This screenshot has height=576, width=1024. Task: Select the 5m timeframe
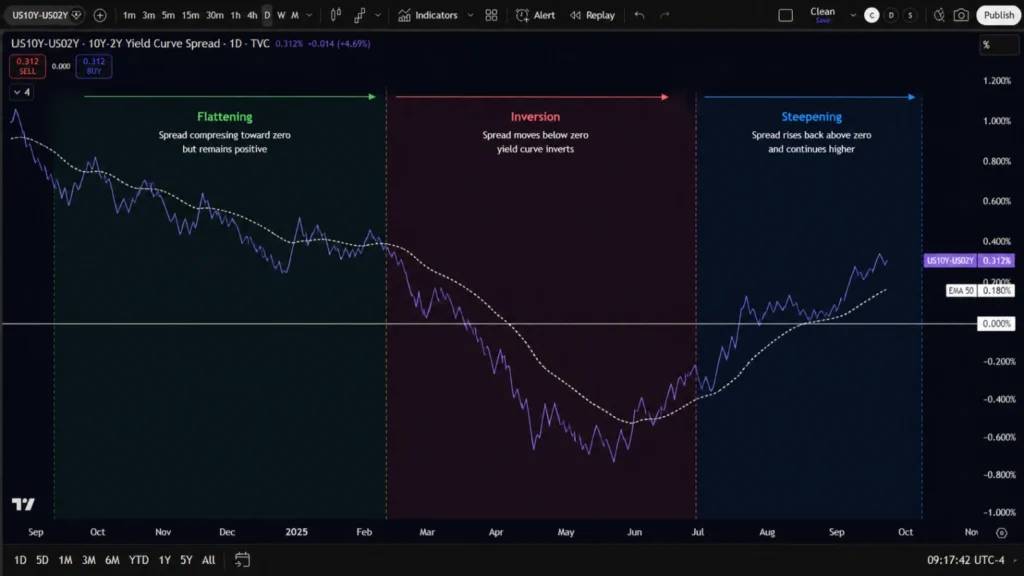click(168, 15)
